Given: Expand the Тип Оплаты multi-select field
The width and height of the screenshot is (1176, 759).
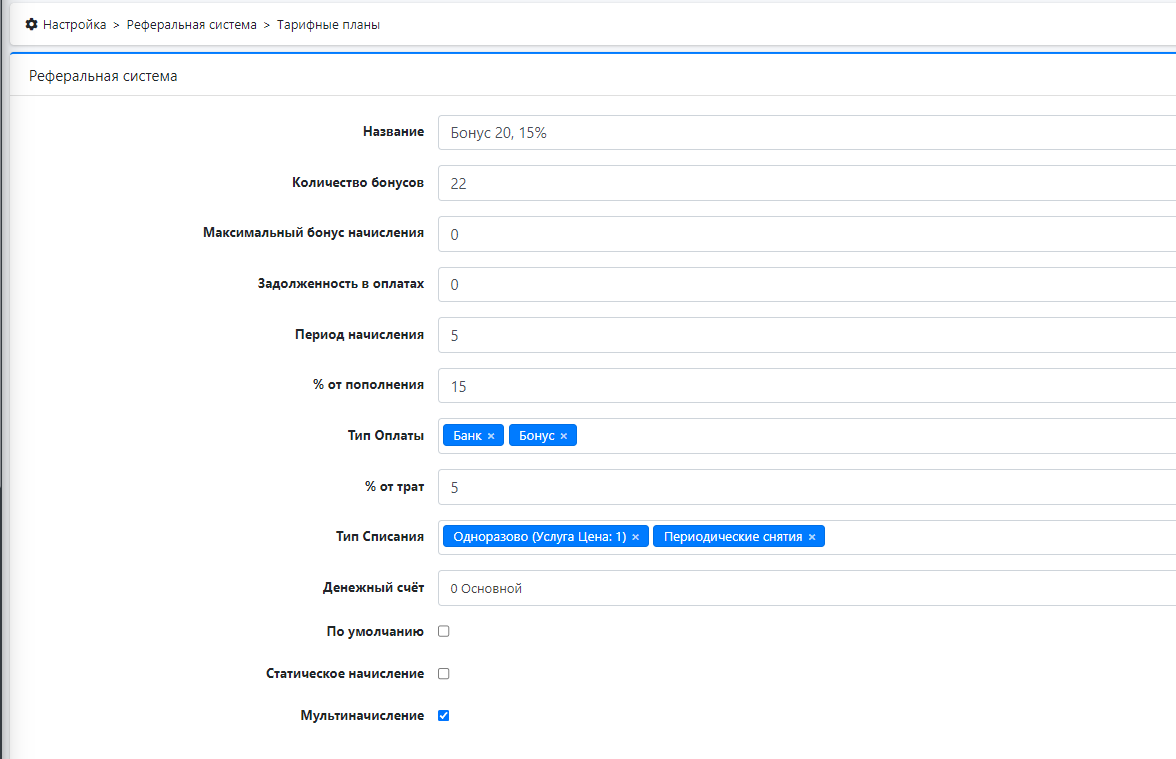Looking at the screenshot, I should (870, 436).
